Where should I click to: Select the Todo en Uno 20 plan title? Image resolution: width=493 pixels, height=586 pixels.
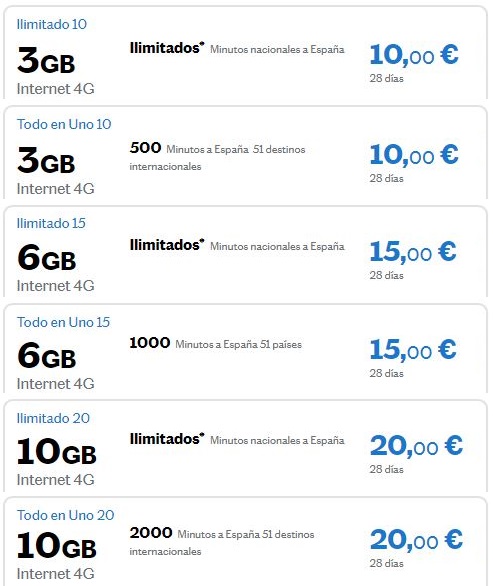coord(65,515)
